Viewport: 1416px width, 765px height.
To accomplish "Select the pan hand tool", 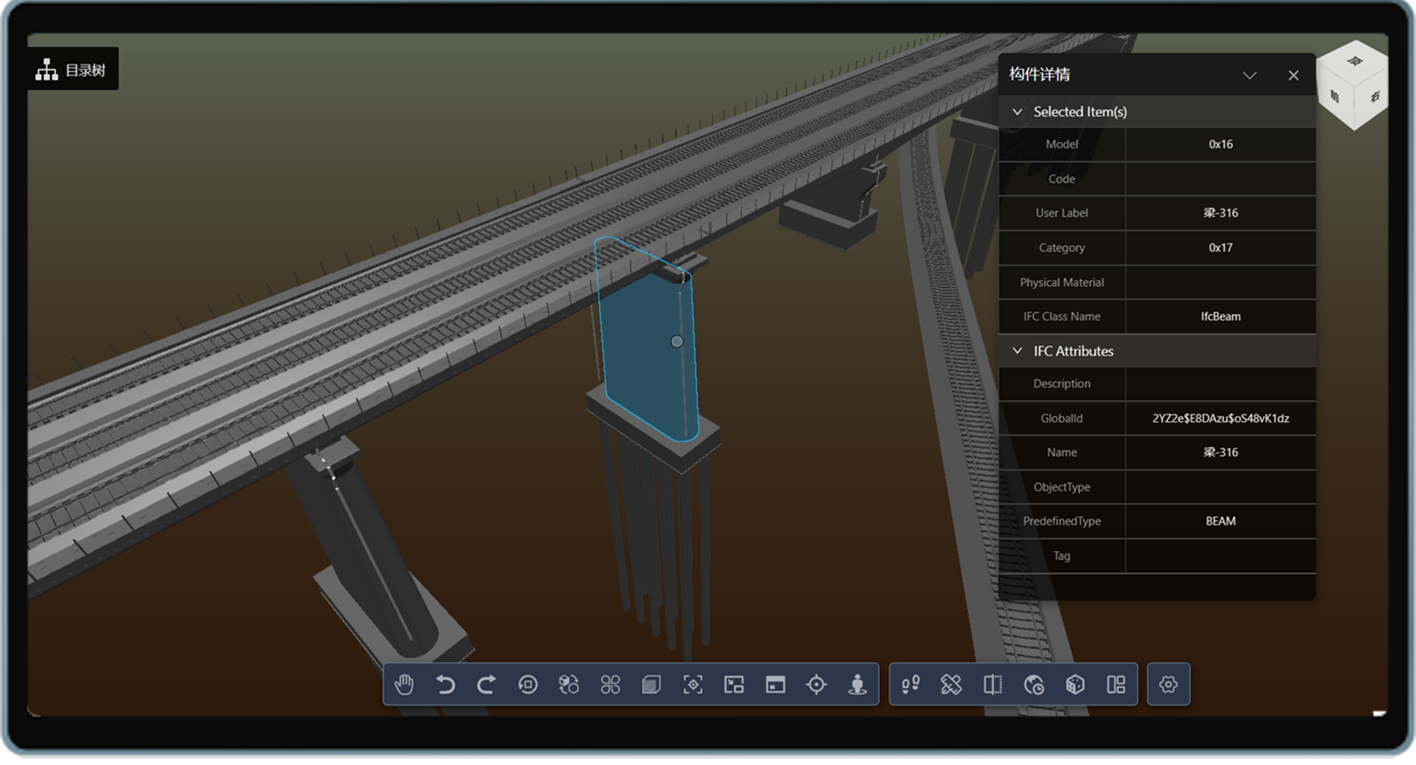I will coord(404,685).
